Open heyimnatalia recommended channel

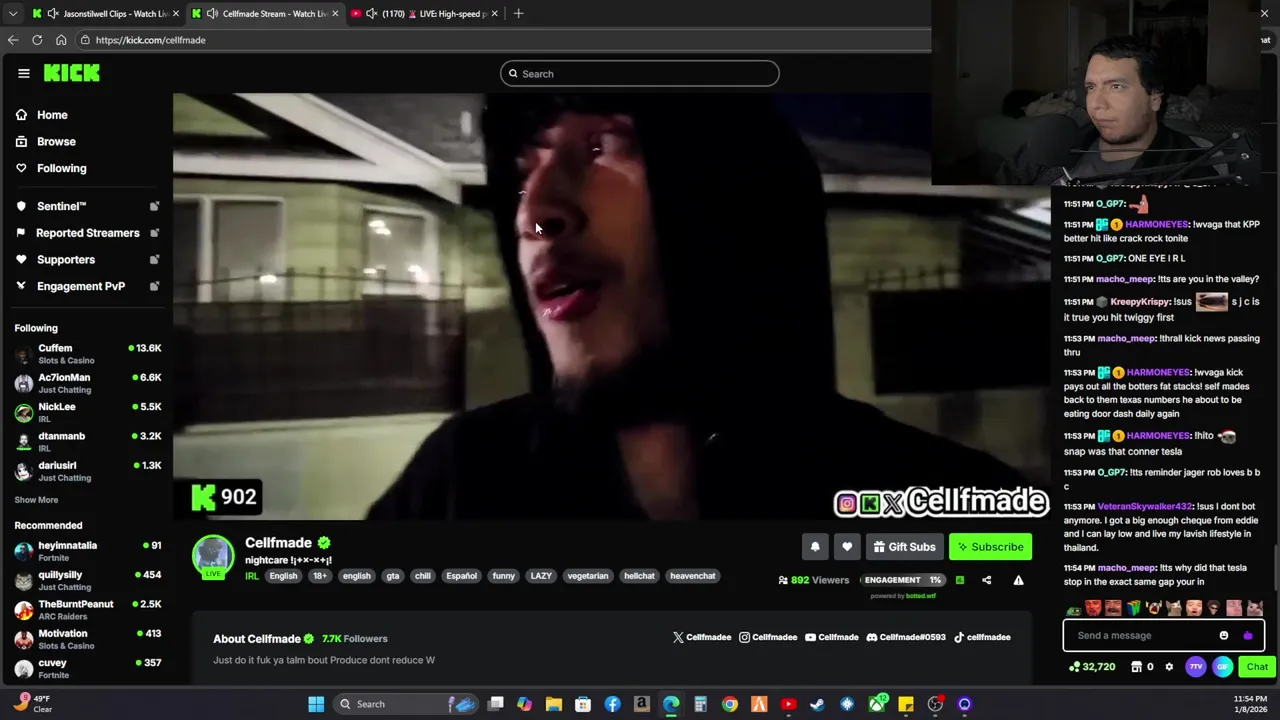(88, 551)
